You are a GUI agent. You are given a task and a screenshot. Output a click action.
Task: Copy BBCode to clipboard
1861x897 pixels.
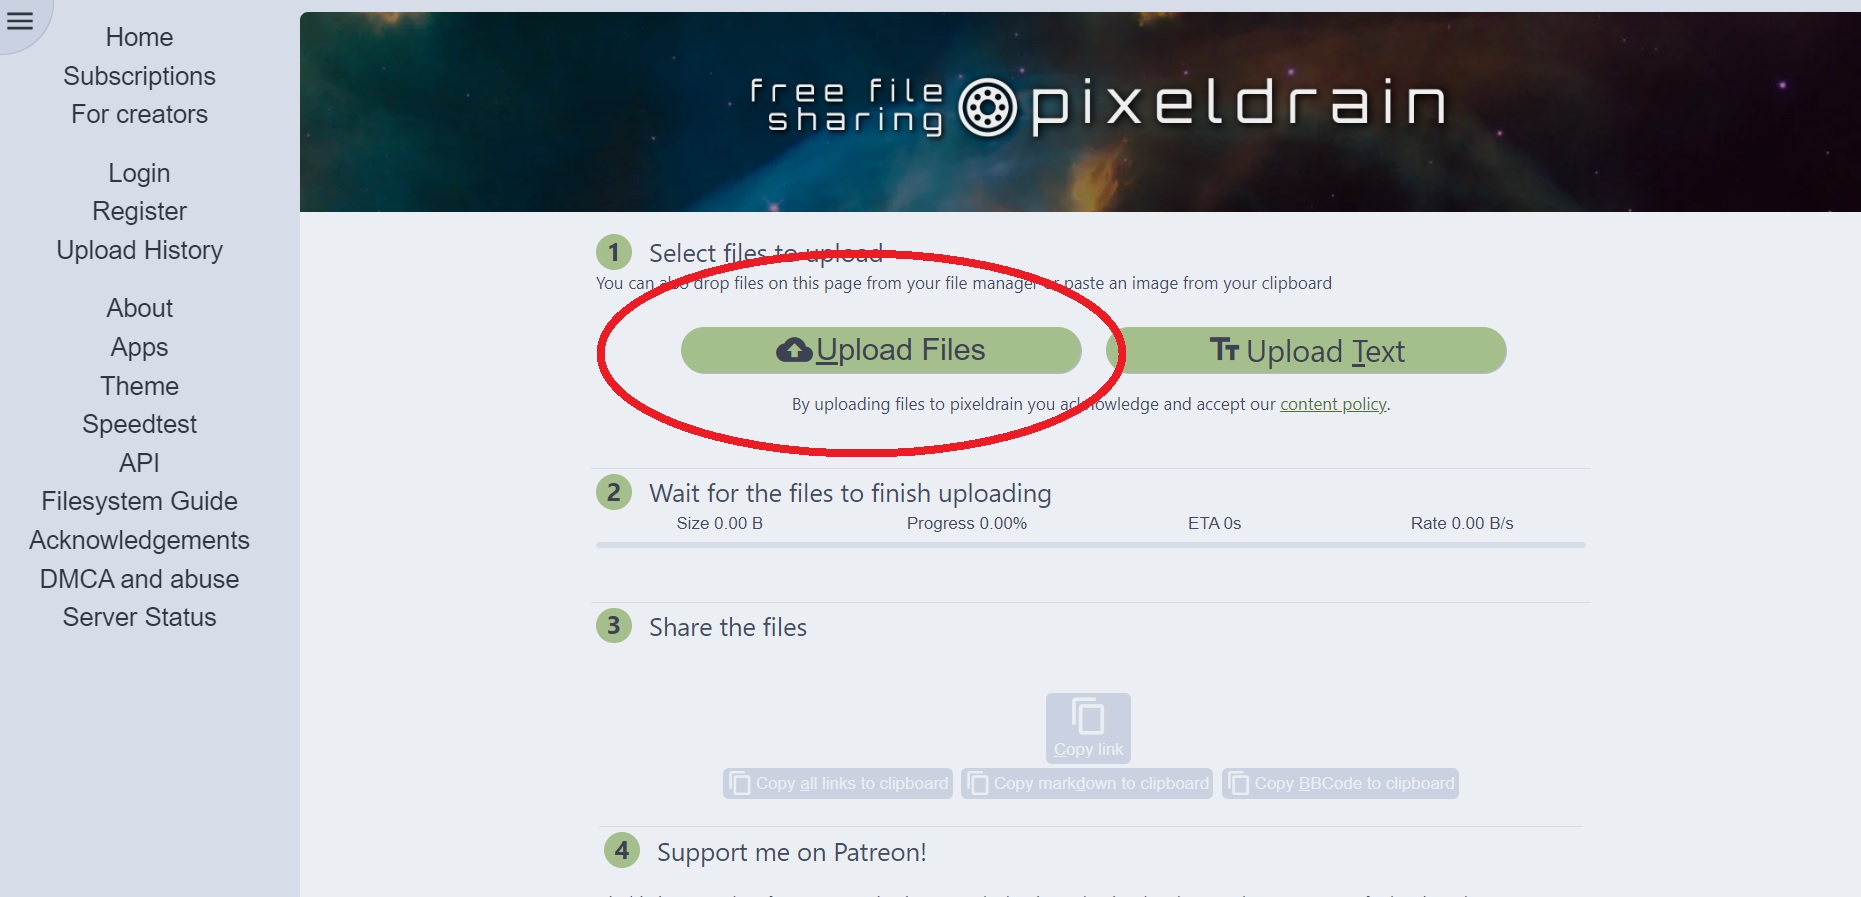(1340, 783)
